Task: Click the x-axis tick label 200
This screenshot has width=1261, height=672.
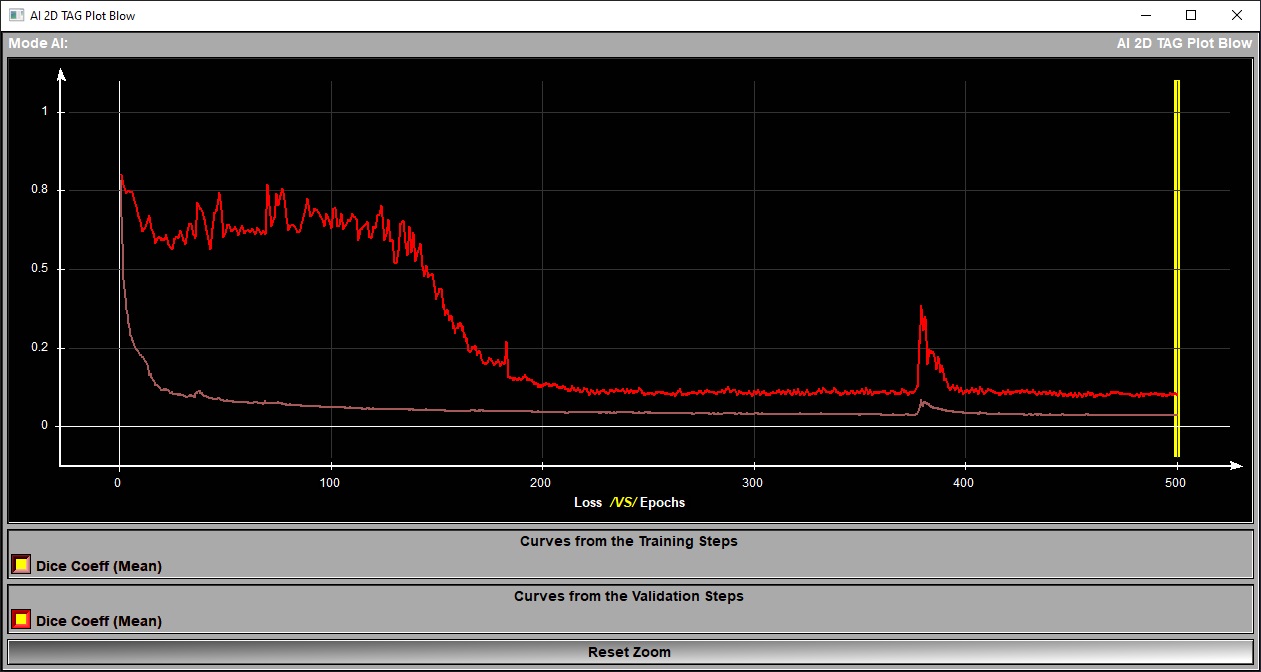Action: pos(542,483)
